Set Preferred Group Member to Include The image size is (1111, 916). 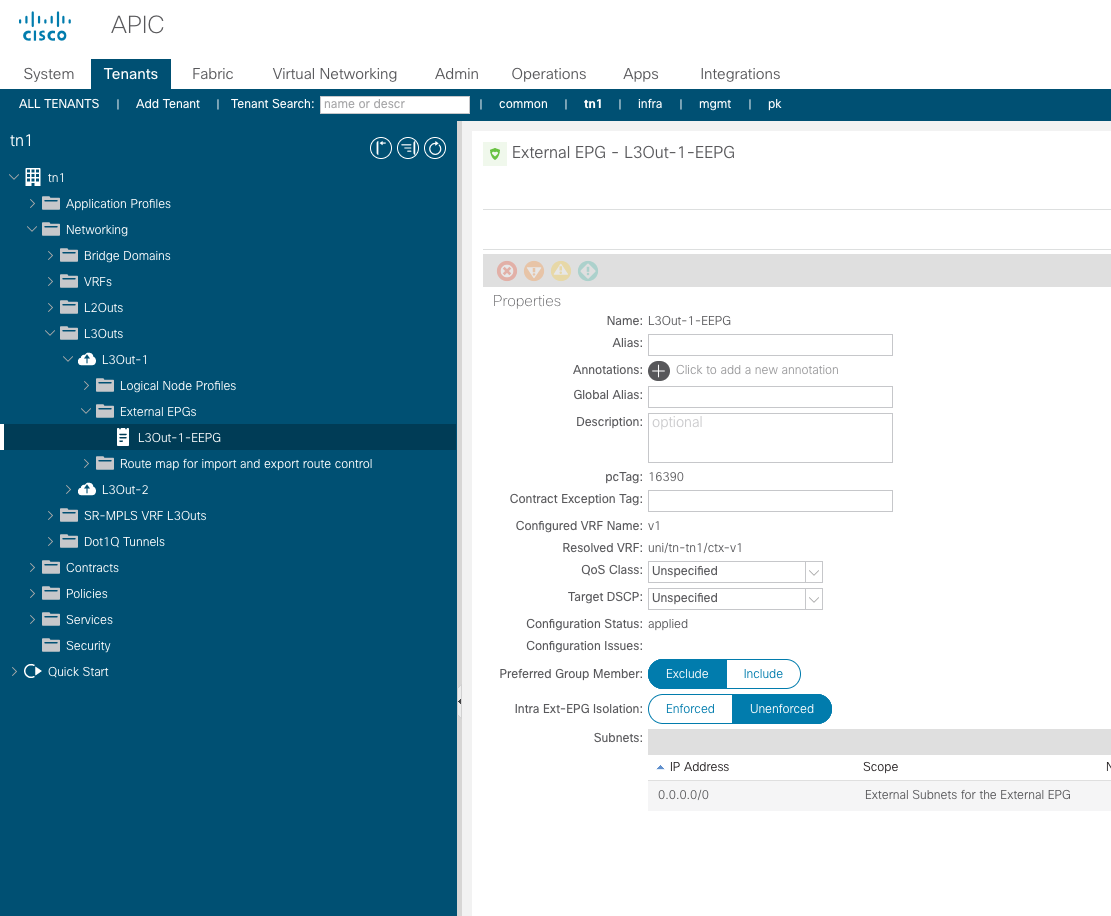tap(763, 674)
